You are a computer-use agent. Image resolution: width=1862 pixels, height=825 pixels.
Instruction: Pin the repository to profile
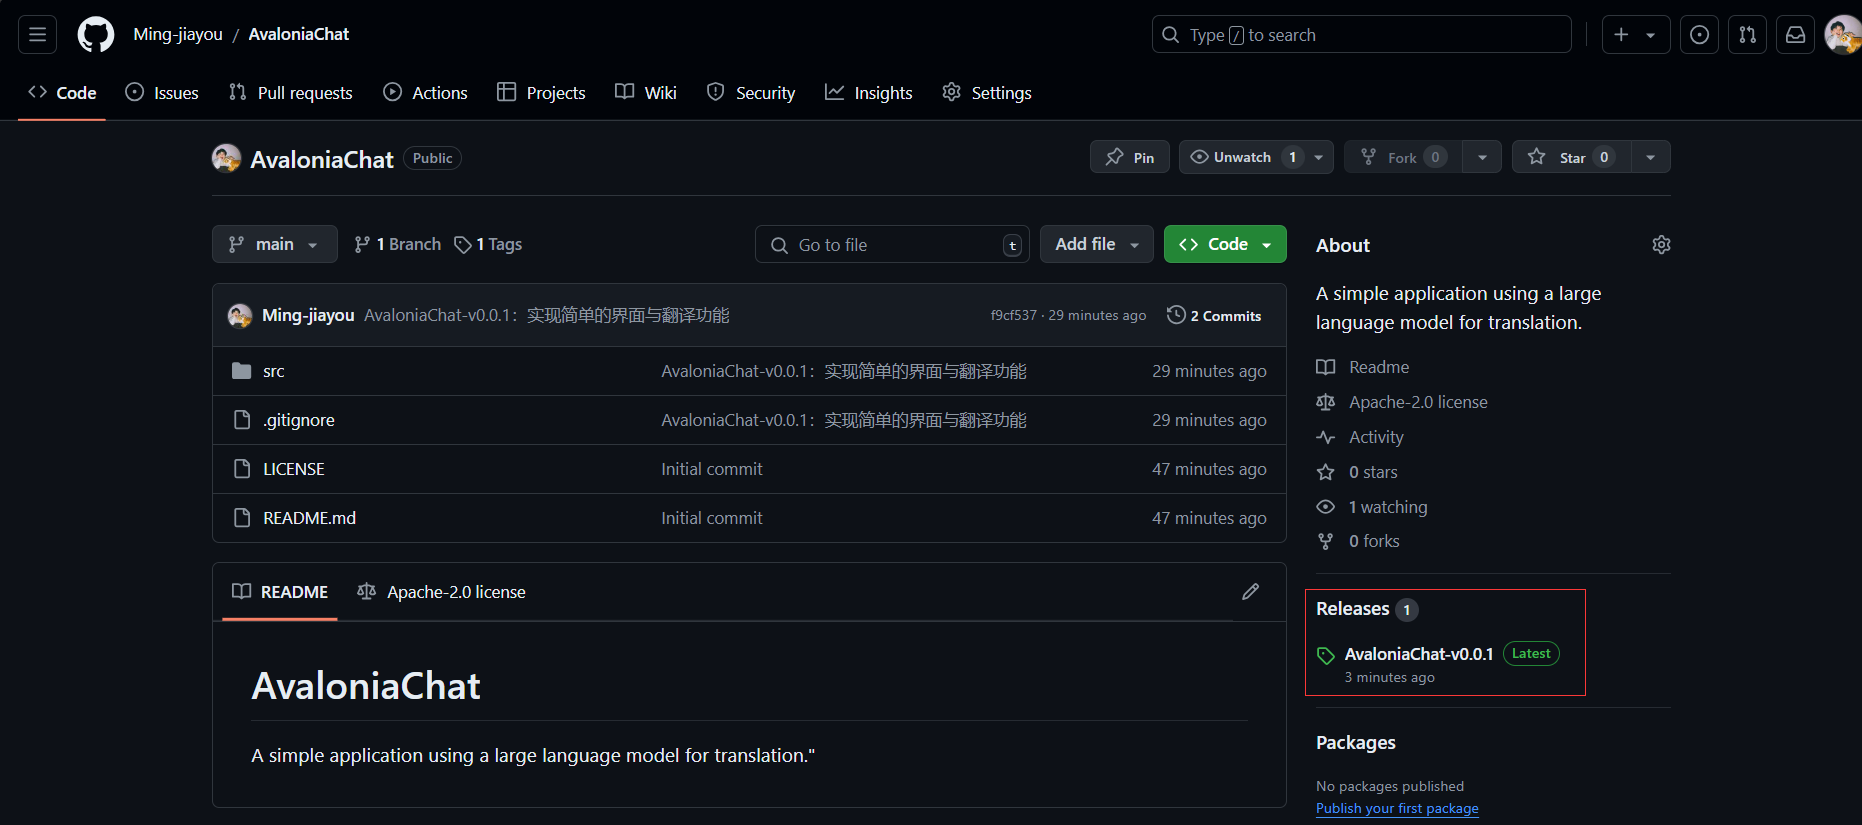click(x=1129, y=157)
